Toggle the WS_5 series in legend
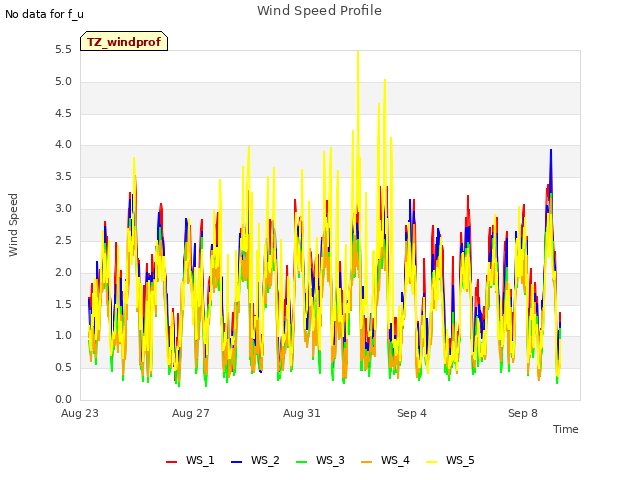Image resolution: width=640 pixels, height=480 pixels. pyautogui.click(x=450, y=460)
